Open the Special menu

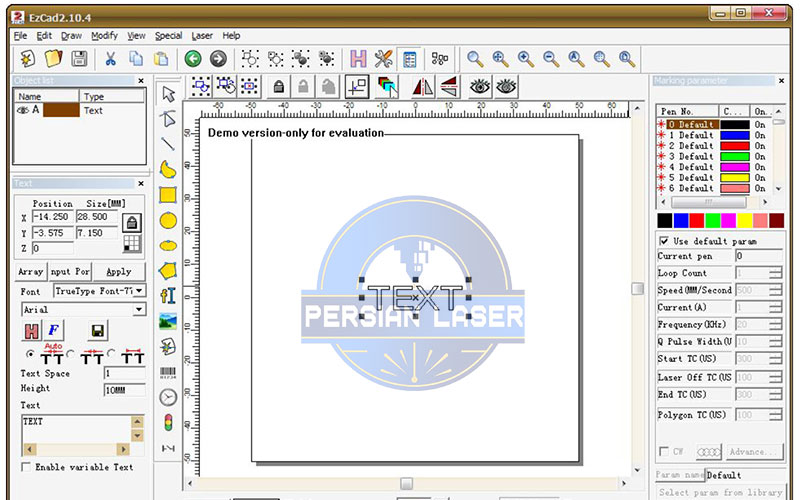pyautogui.click(x=168, y=36)
